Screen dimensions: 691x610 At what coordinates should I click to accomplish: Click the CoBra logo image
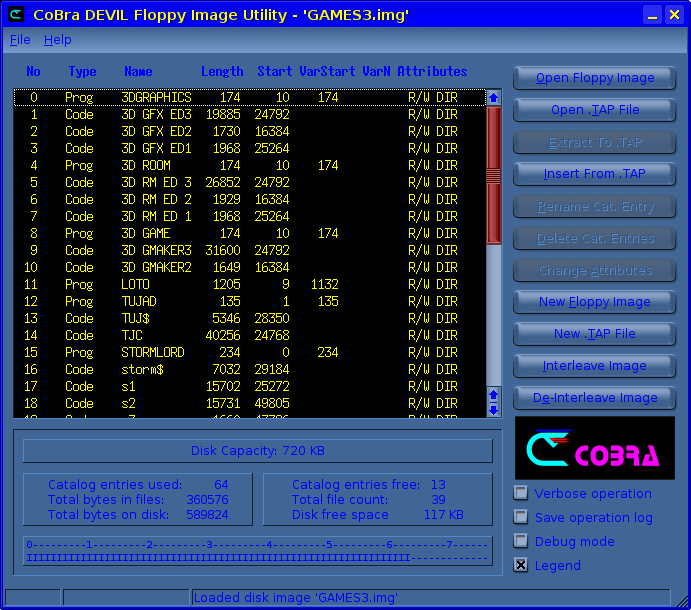[x=594, y=448]
